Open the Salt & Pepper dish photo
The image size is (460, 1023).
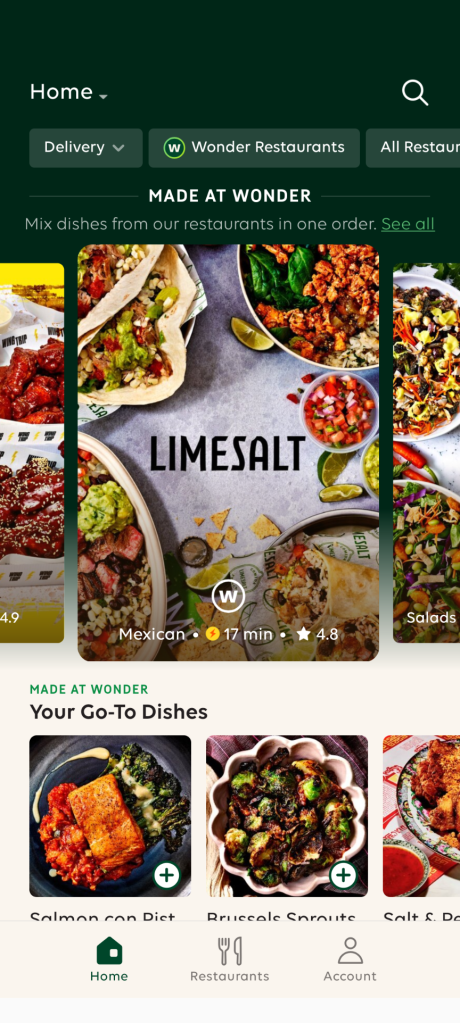pyautogui.click(x=422, y=816)
